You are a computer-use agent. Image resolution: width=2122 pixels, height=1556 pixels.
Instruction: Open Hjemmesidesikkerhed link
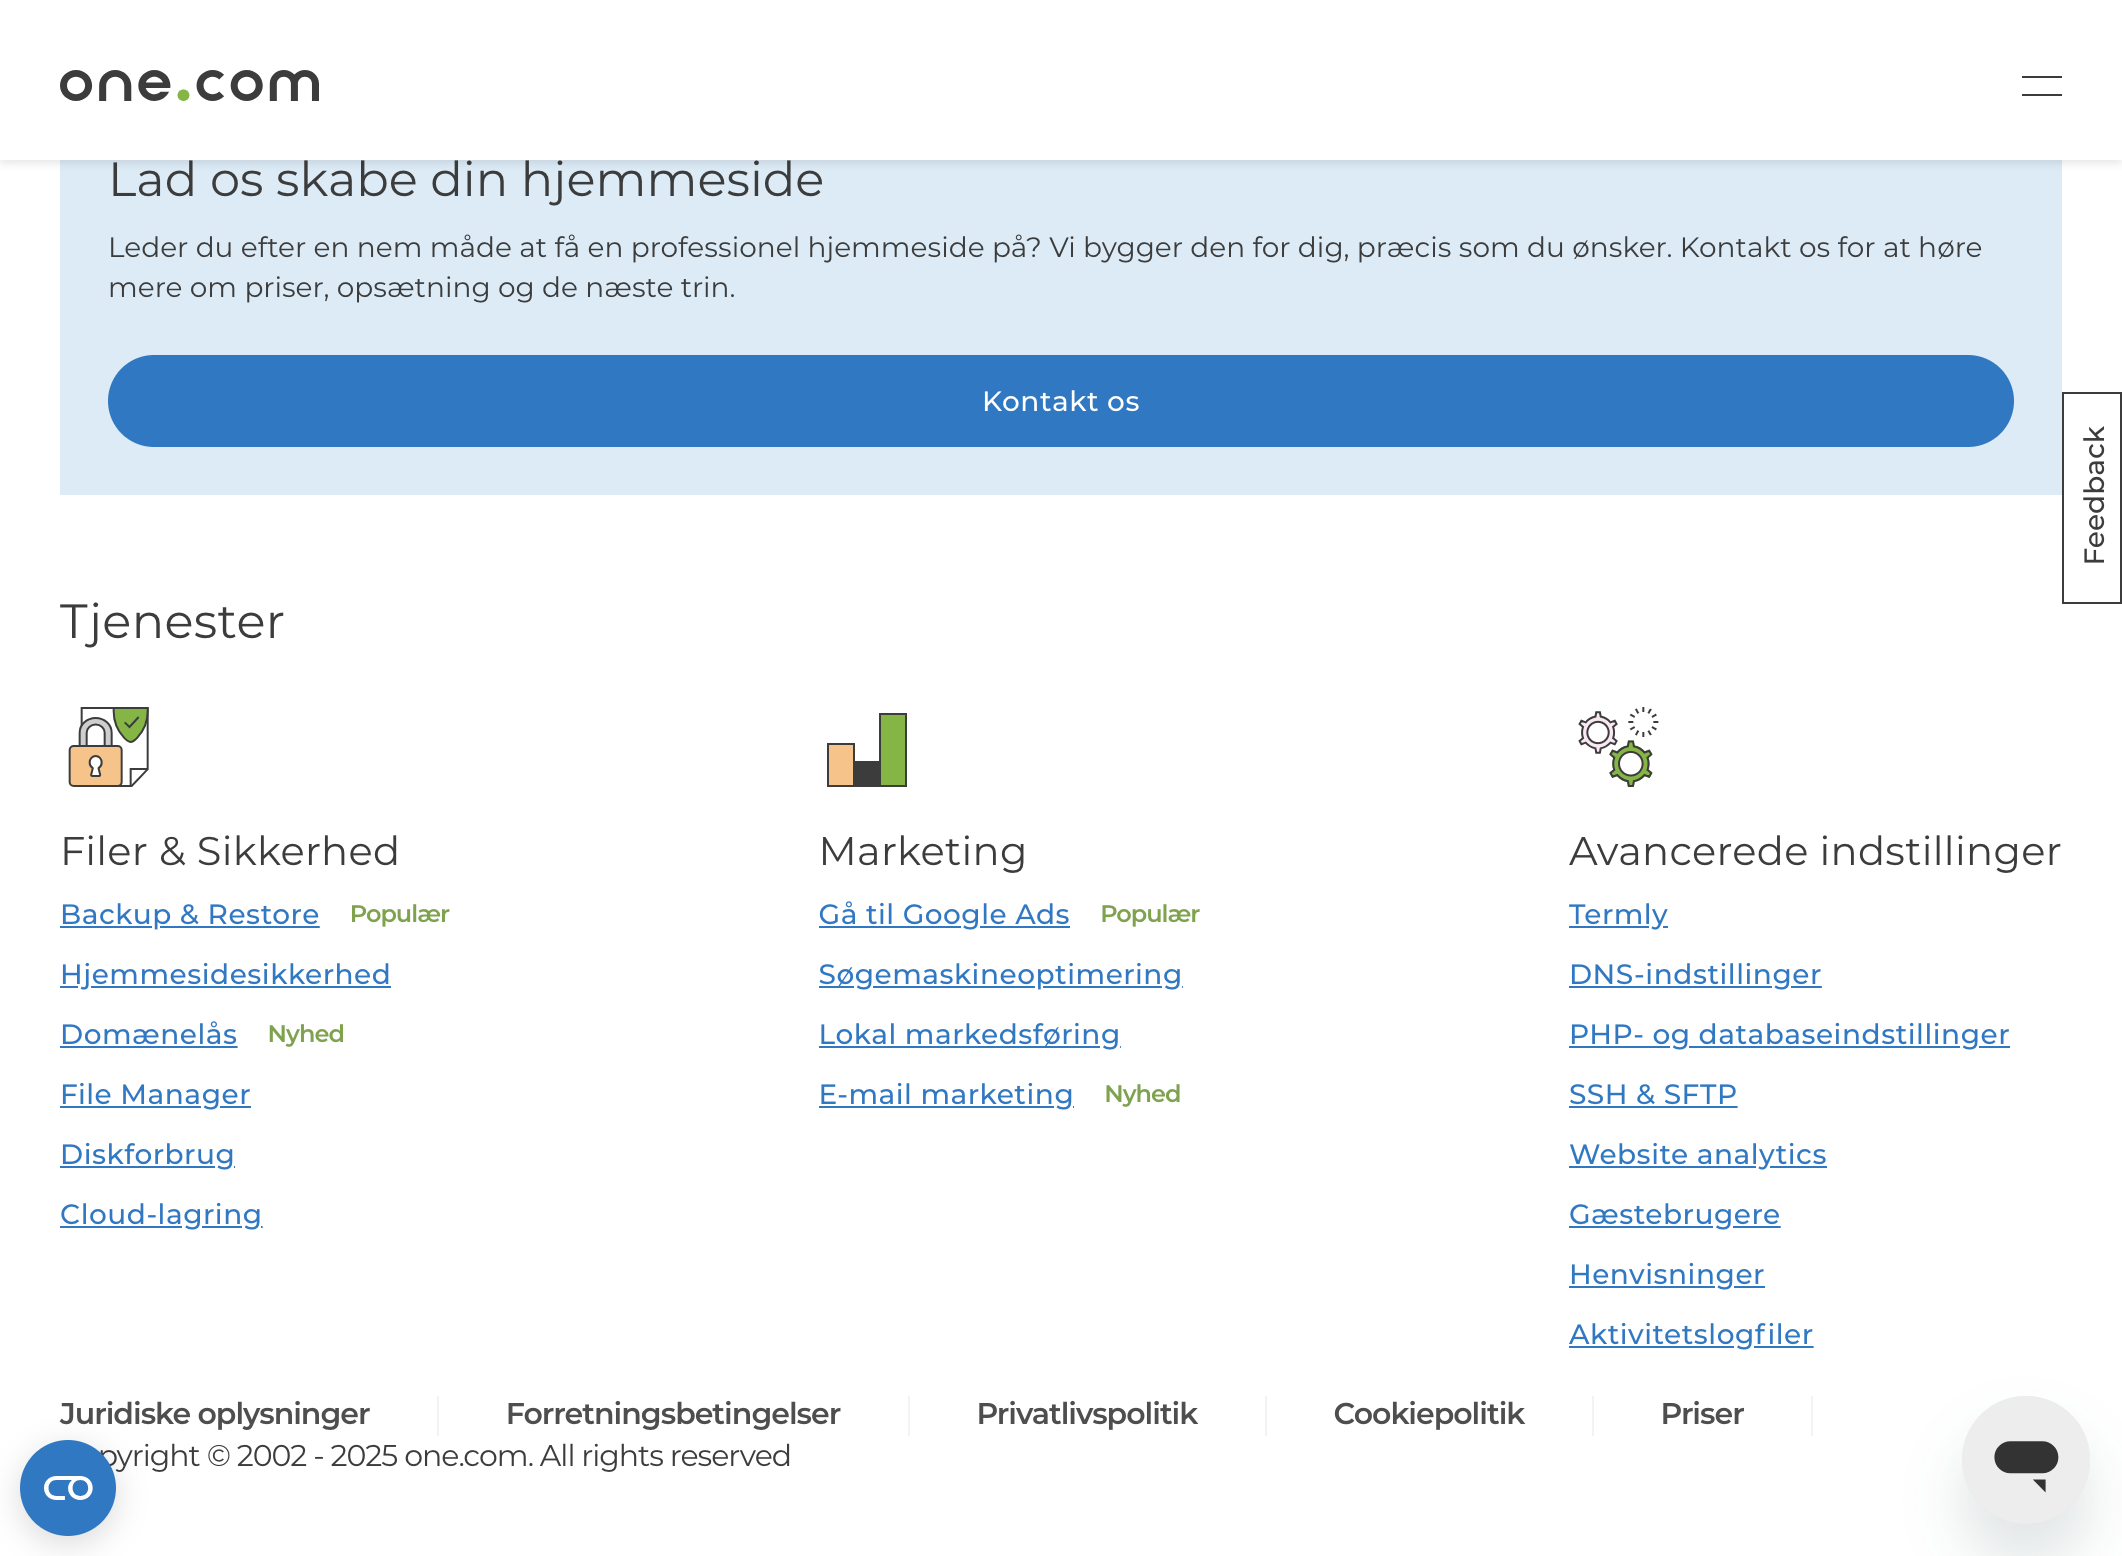225,974
